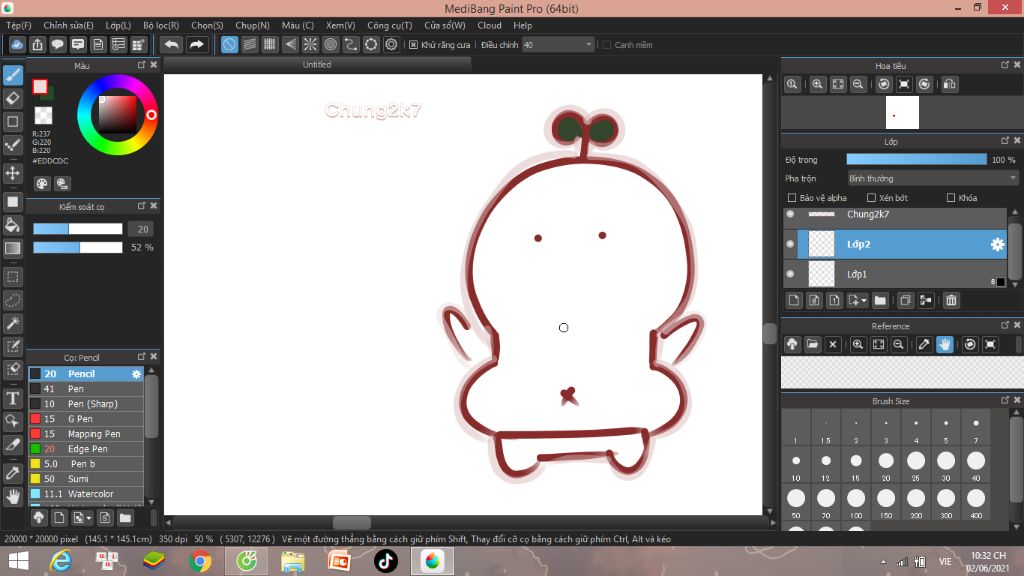Viewport: 1024px width, 576px height.
Task: Open the Công cụ(T) menu
Action: click(x=389, y=25)
